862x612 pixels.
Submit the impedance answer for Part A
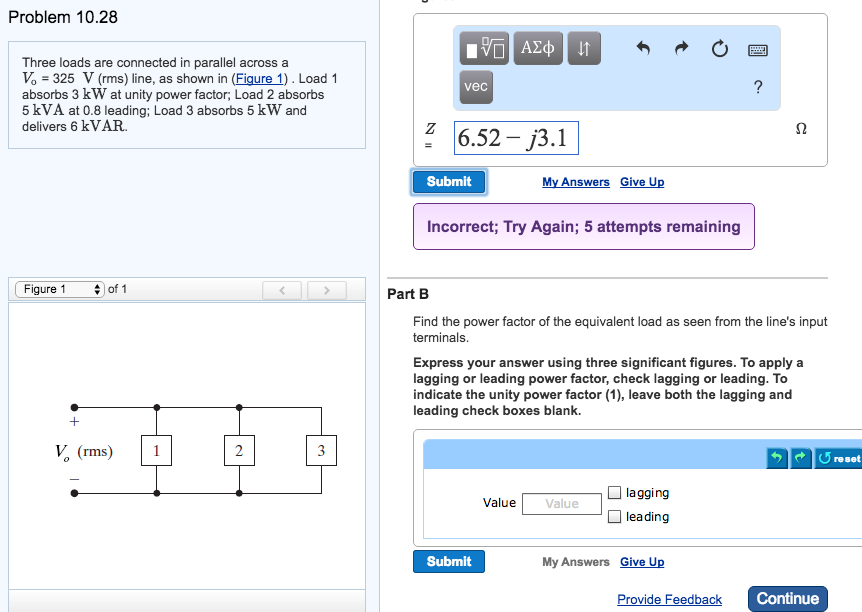pyautogui.click(x=448, y=181)
